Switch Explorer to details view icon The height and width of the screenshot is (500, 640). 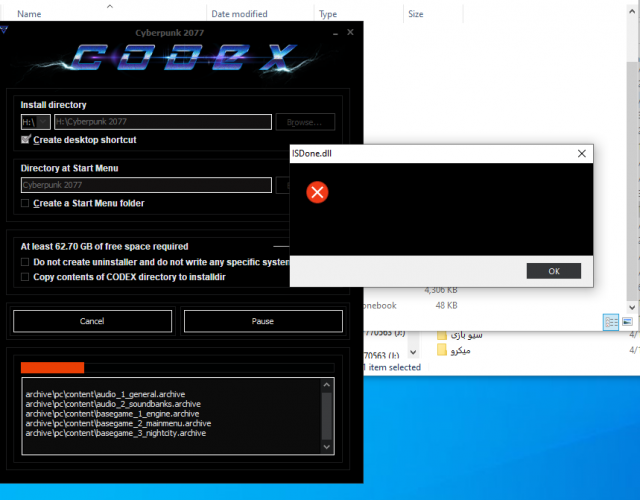click(610, 322)
